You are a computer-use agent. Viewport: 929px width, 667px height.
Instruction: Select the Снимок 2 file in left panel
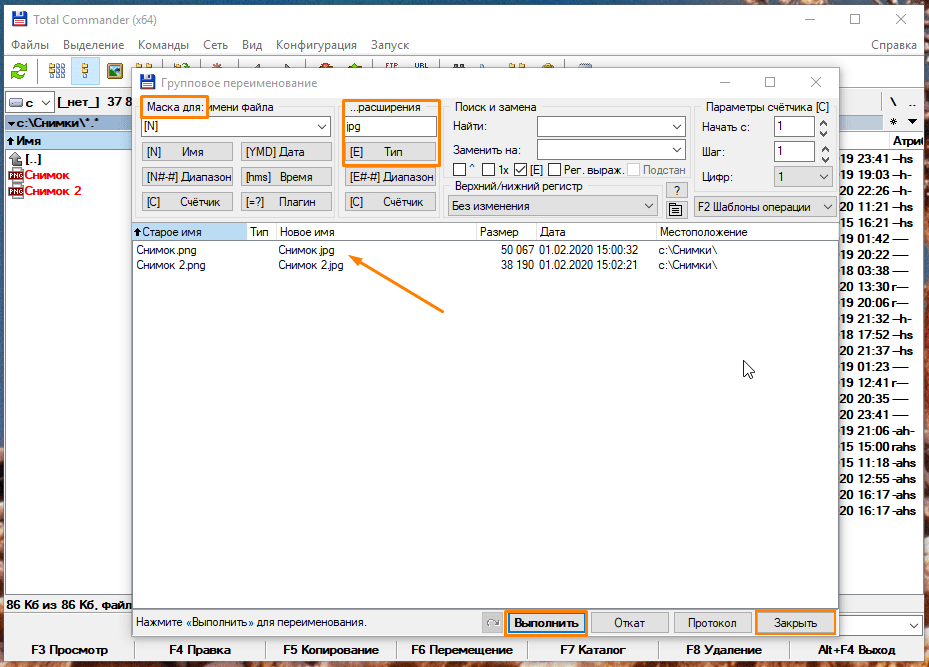click(x=45, y=191)
